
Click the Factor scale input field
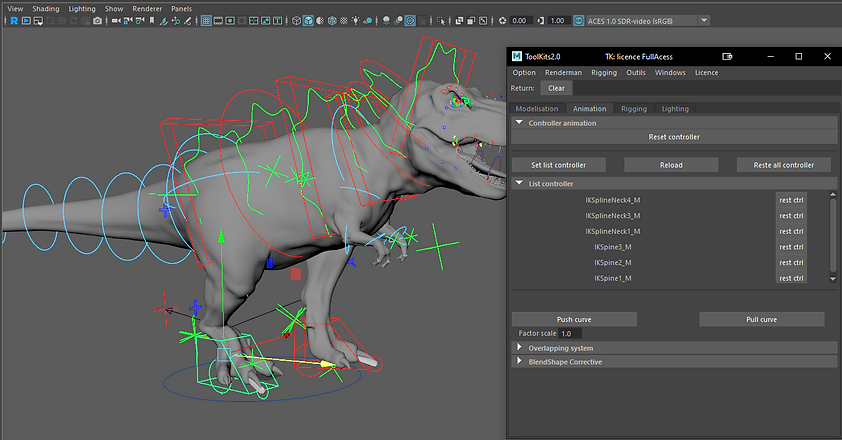click(569, 334)
